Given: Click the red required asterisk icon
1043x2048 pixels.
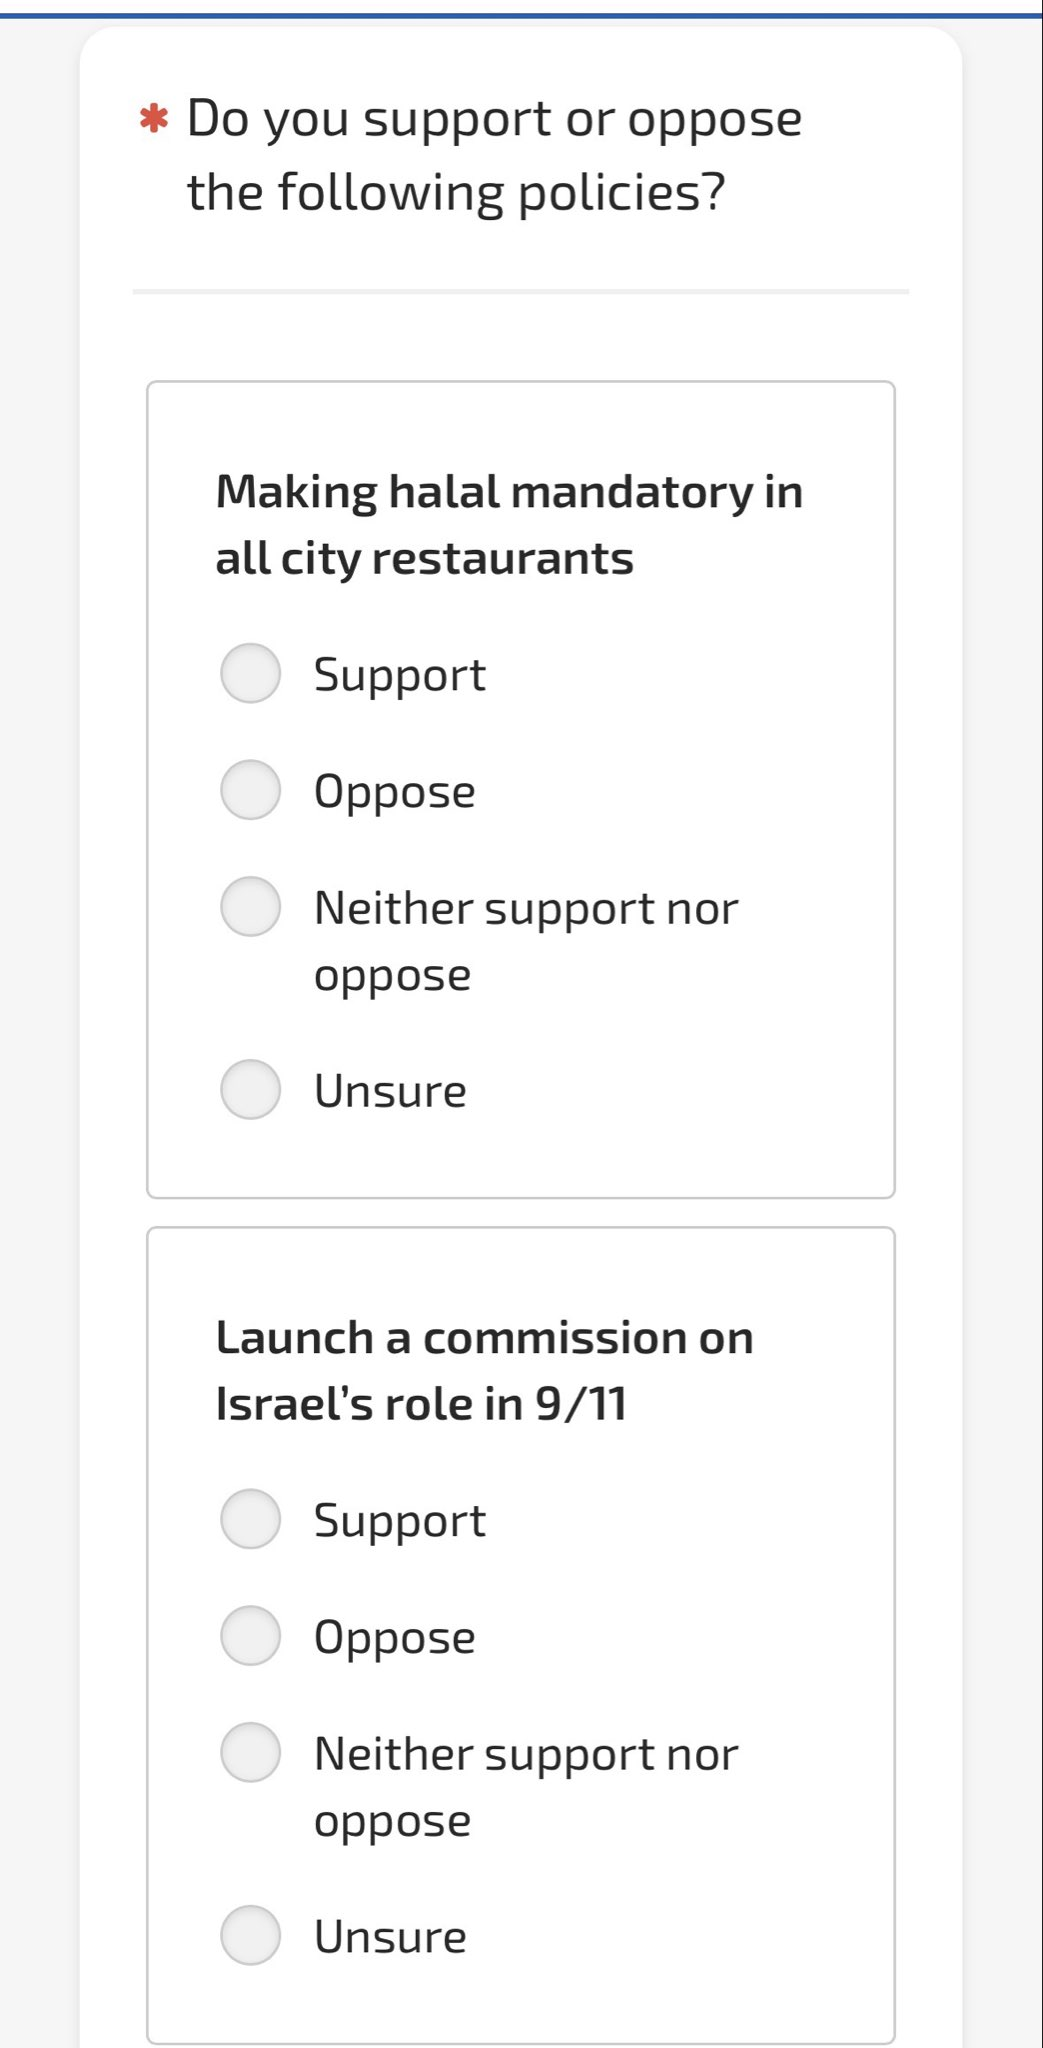Looking at the screenshot, I should pyautogui.click(x=153, y=119).
